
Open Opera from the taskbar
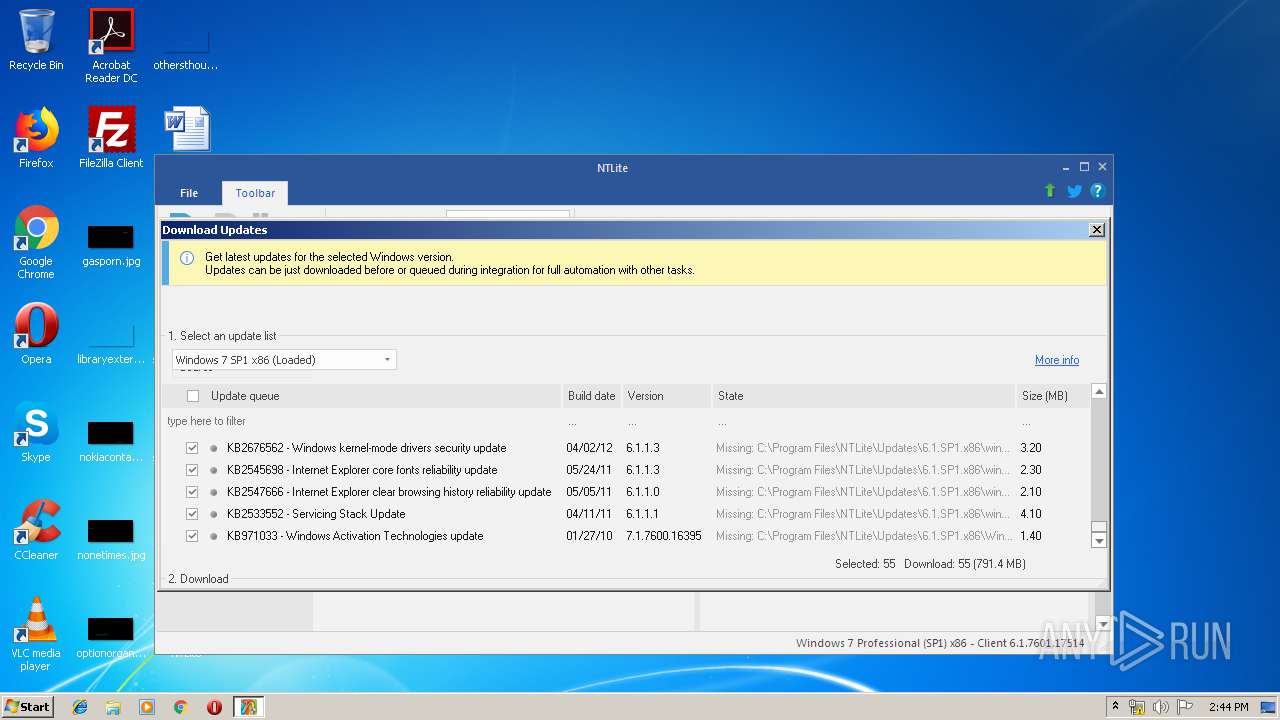pyautogui.click(x=214, y=707)
